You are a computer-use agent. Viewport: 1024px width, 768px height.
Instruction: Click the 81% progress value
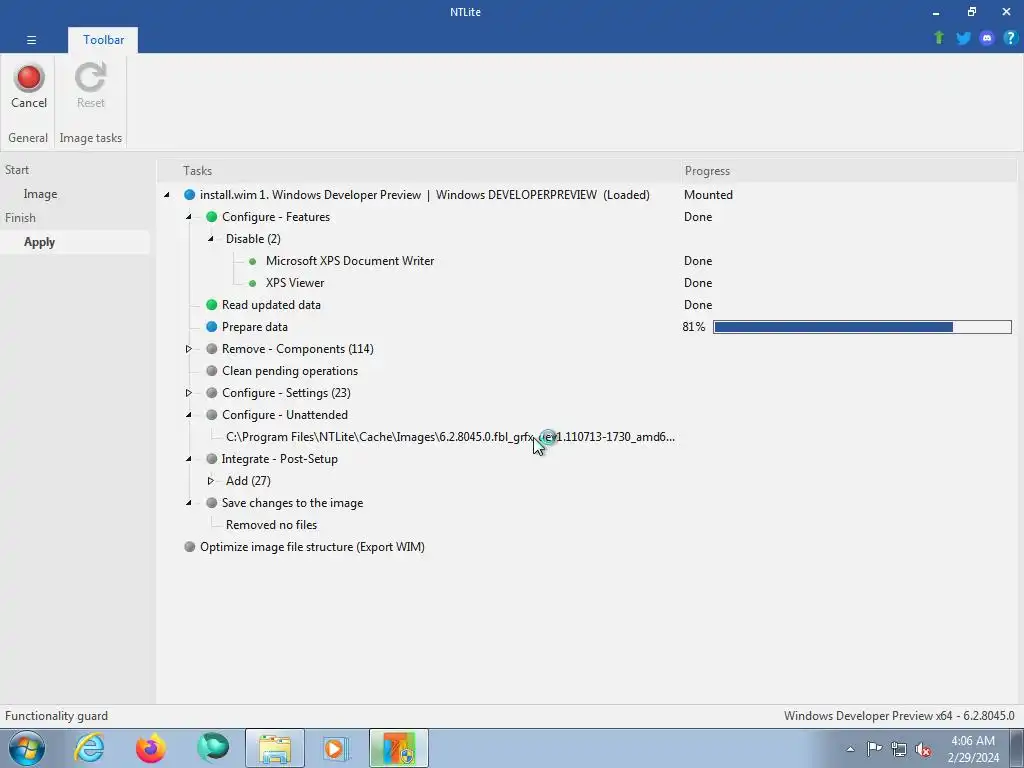[x=694, y=327]
